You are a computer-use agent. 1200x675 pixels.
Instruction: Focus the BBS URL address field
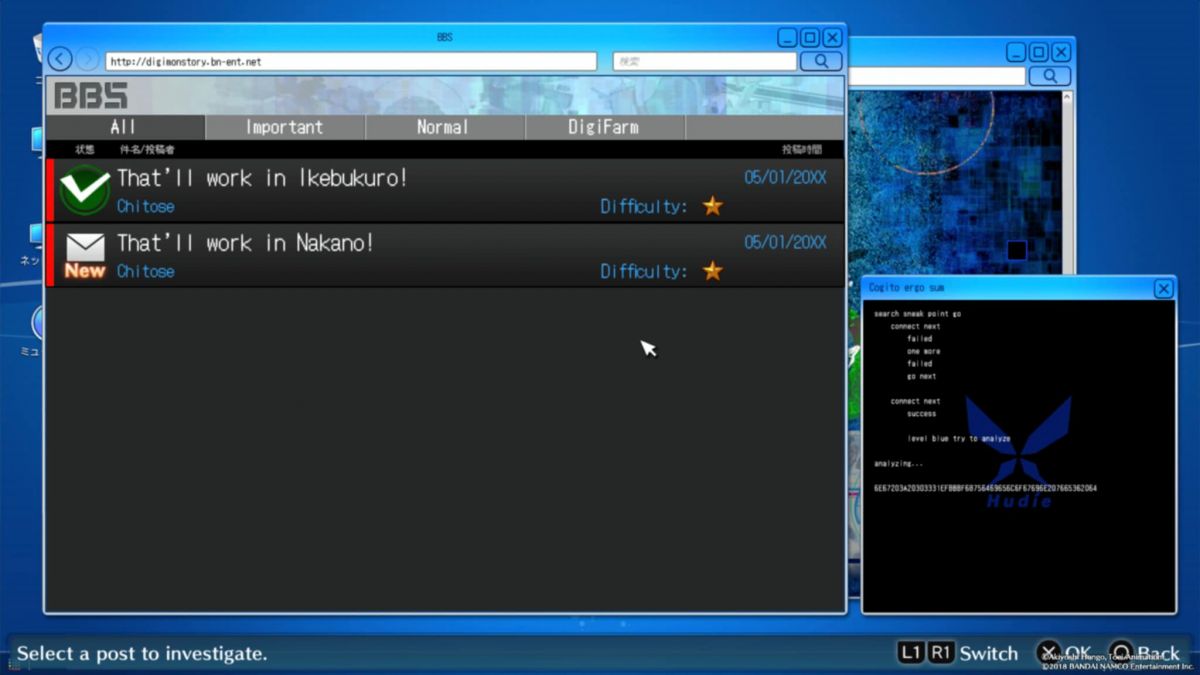[351, 61]
